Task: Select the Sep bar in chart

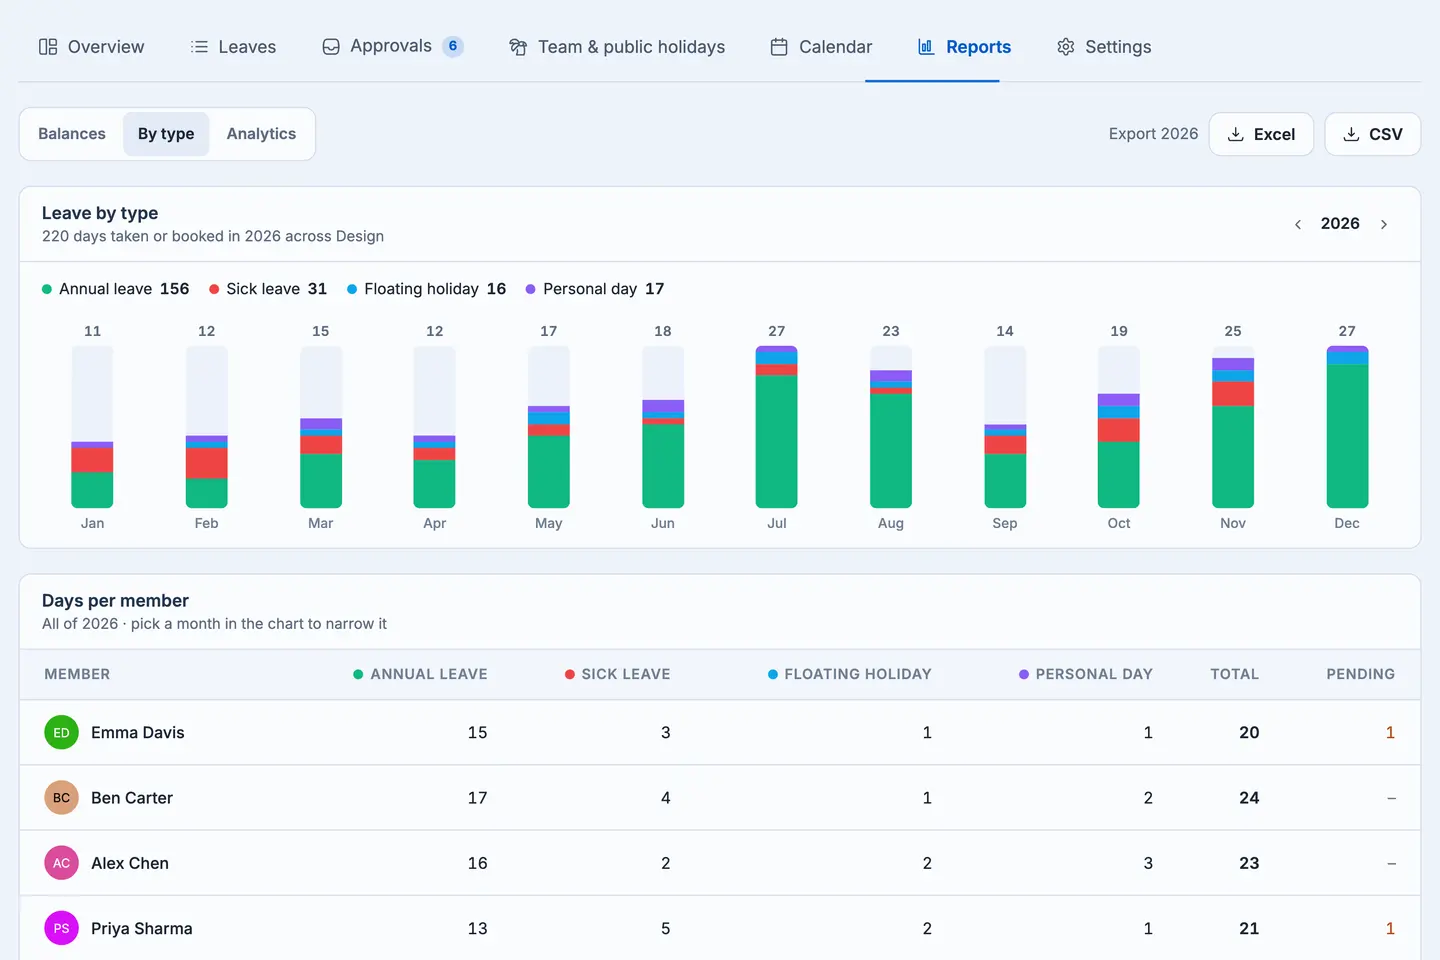Action: pyautogui.click(x=1005, y=427)
